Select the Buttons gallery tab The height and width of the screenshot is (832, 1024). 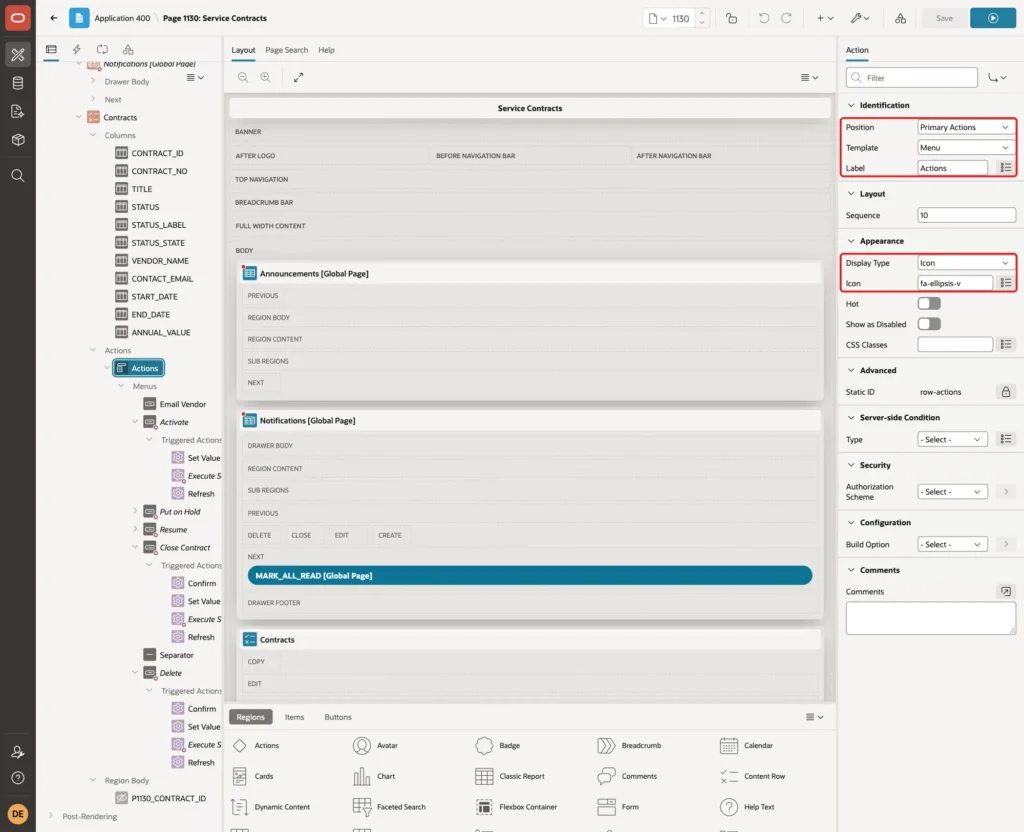click(338, 716)
